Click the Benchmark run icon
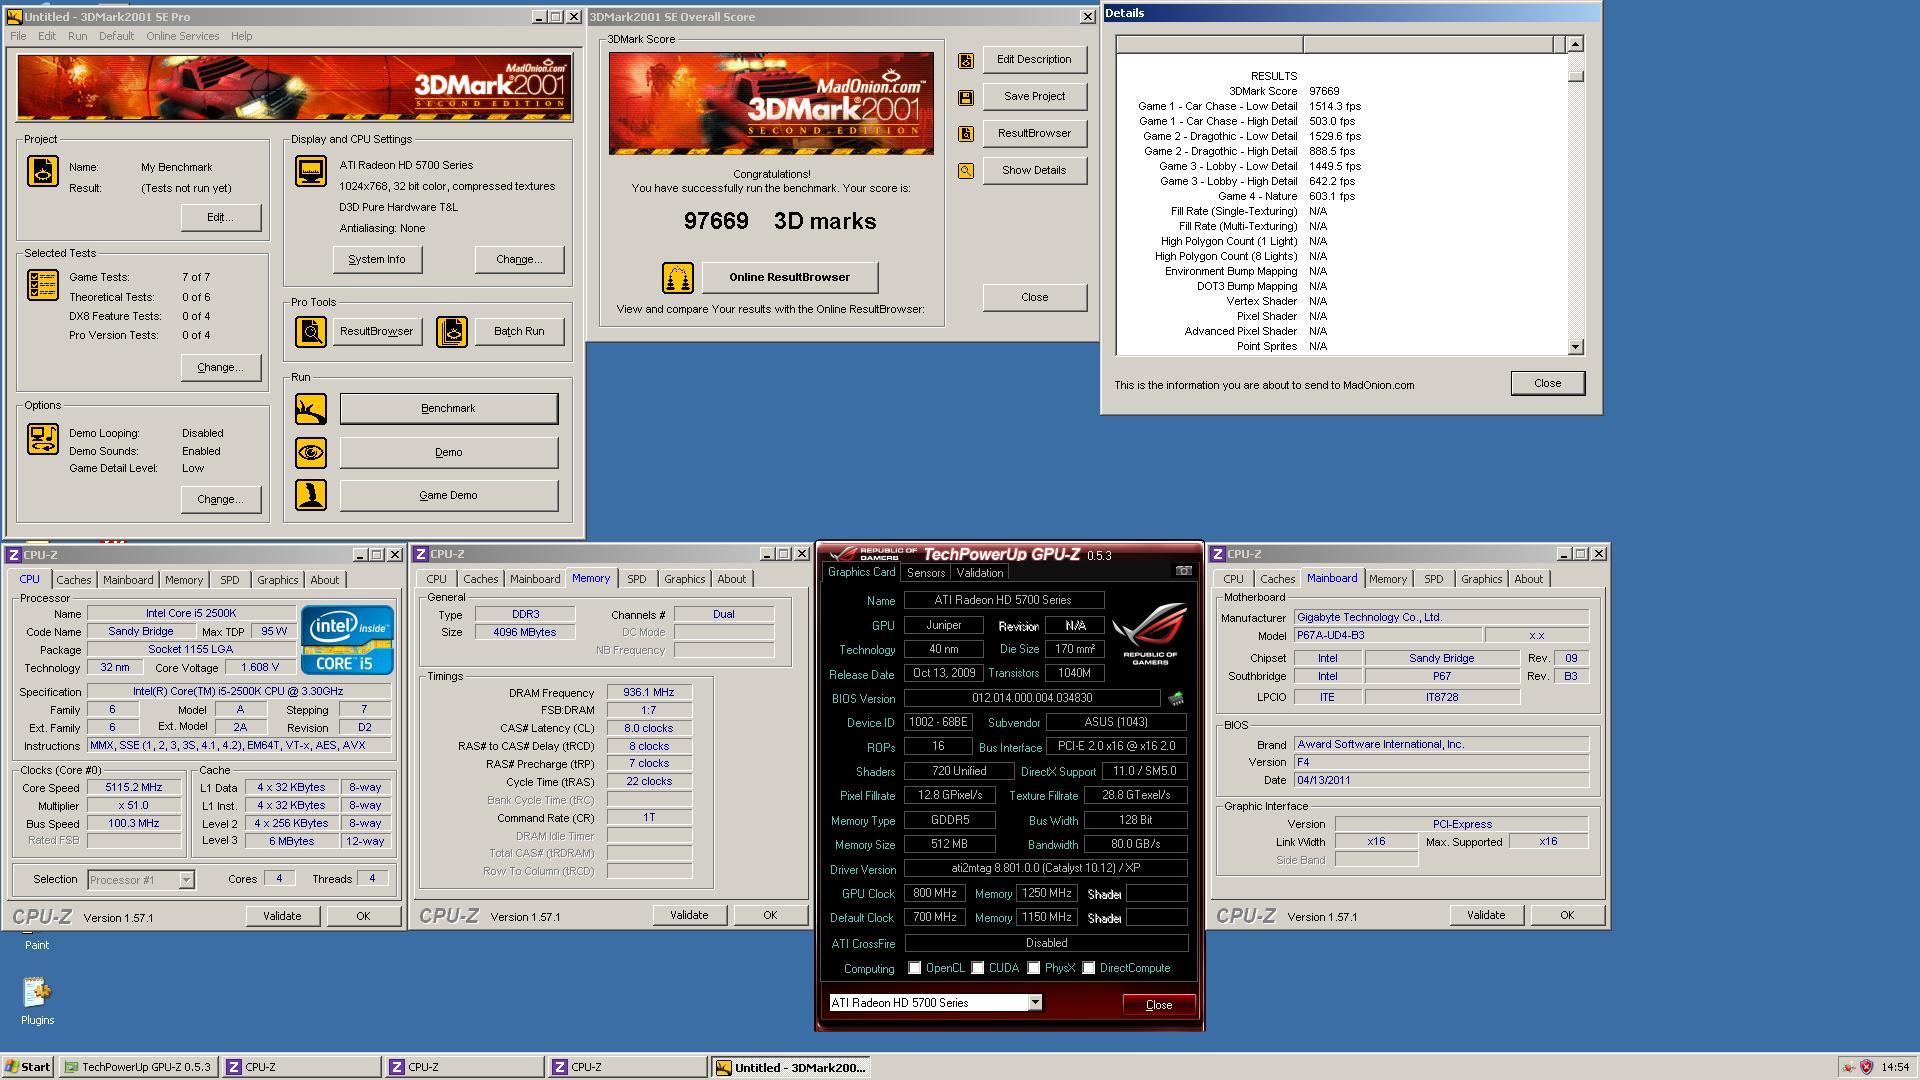 pos(310,408)
